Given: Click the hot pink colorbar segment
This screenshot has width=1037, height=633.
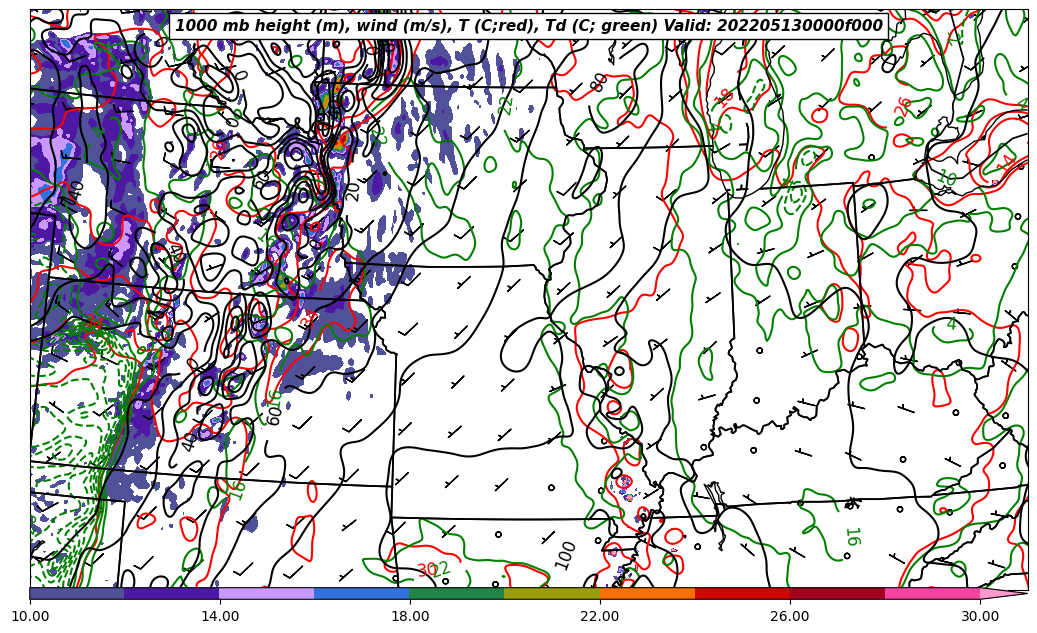Looking at the screenshot, I should 932,593.
